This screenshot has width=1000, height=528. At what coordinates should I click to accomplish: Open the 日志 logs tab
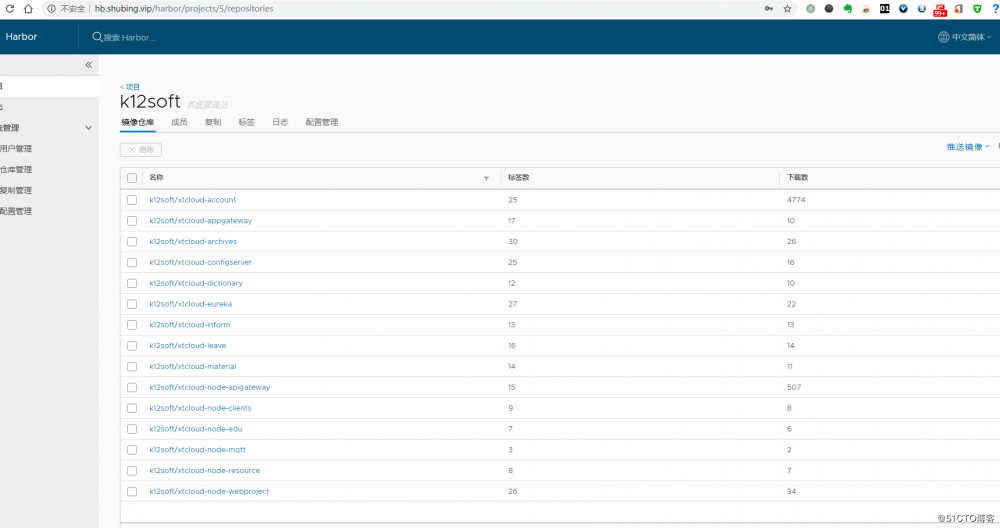(280, 122)
